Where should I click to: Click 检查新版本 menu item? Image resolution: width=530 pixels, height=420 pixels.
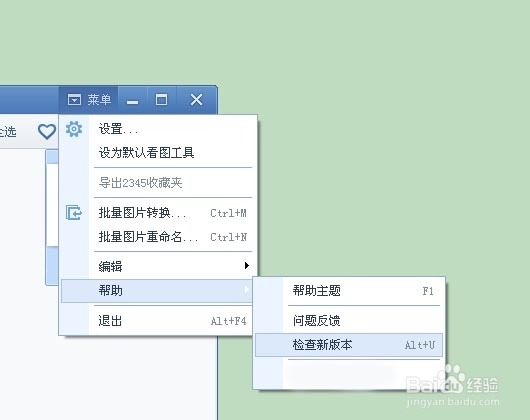coord(349,345)
